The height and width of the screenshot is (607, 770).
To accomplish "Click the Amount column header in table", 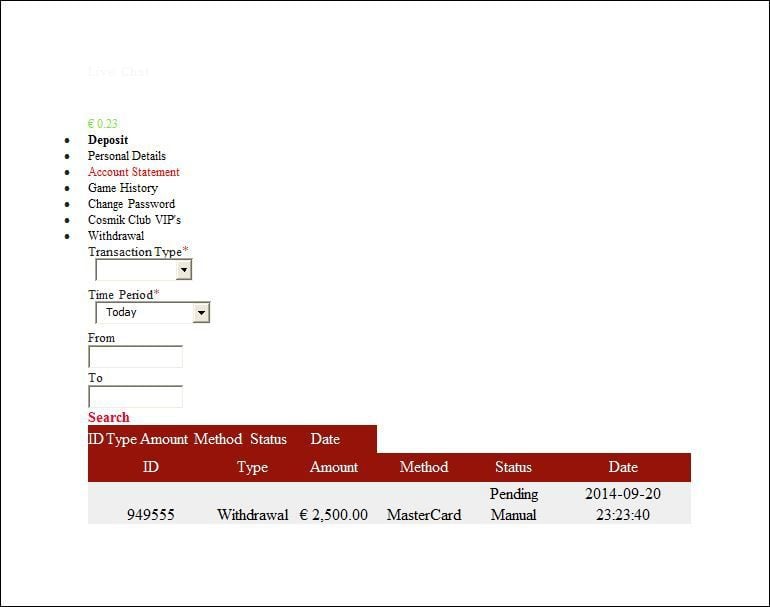I will tap(334, 467).
